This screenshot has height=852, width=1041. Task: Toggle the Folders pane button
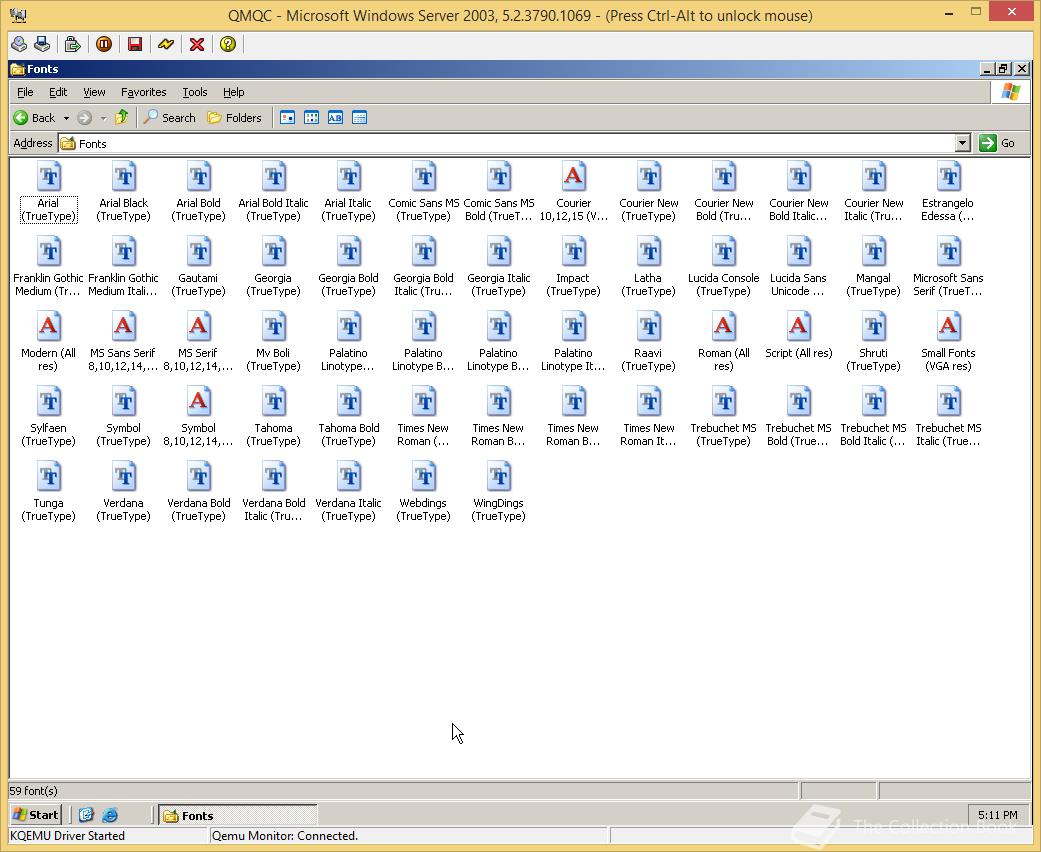tap(234, 118)
